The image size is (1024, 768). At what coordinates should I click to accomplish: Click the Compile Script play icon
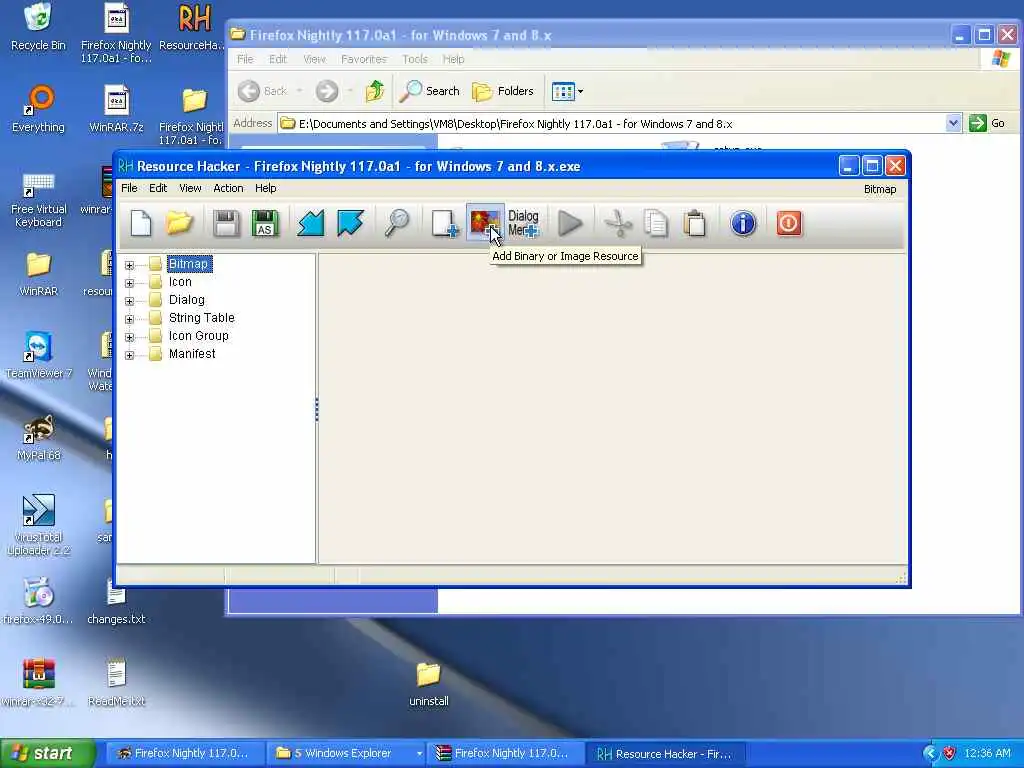[570, 223]
